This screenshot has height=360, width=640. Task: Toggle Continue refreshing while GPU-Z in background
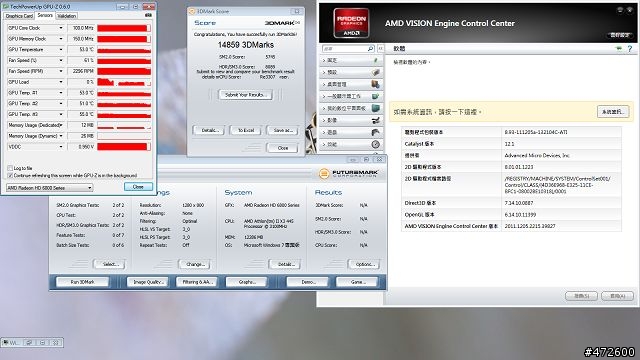coord(10,176)
